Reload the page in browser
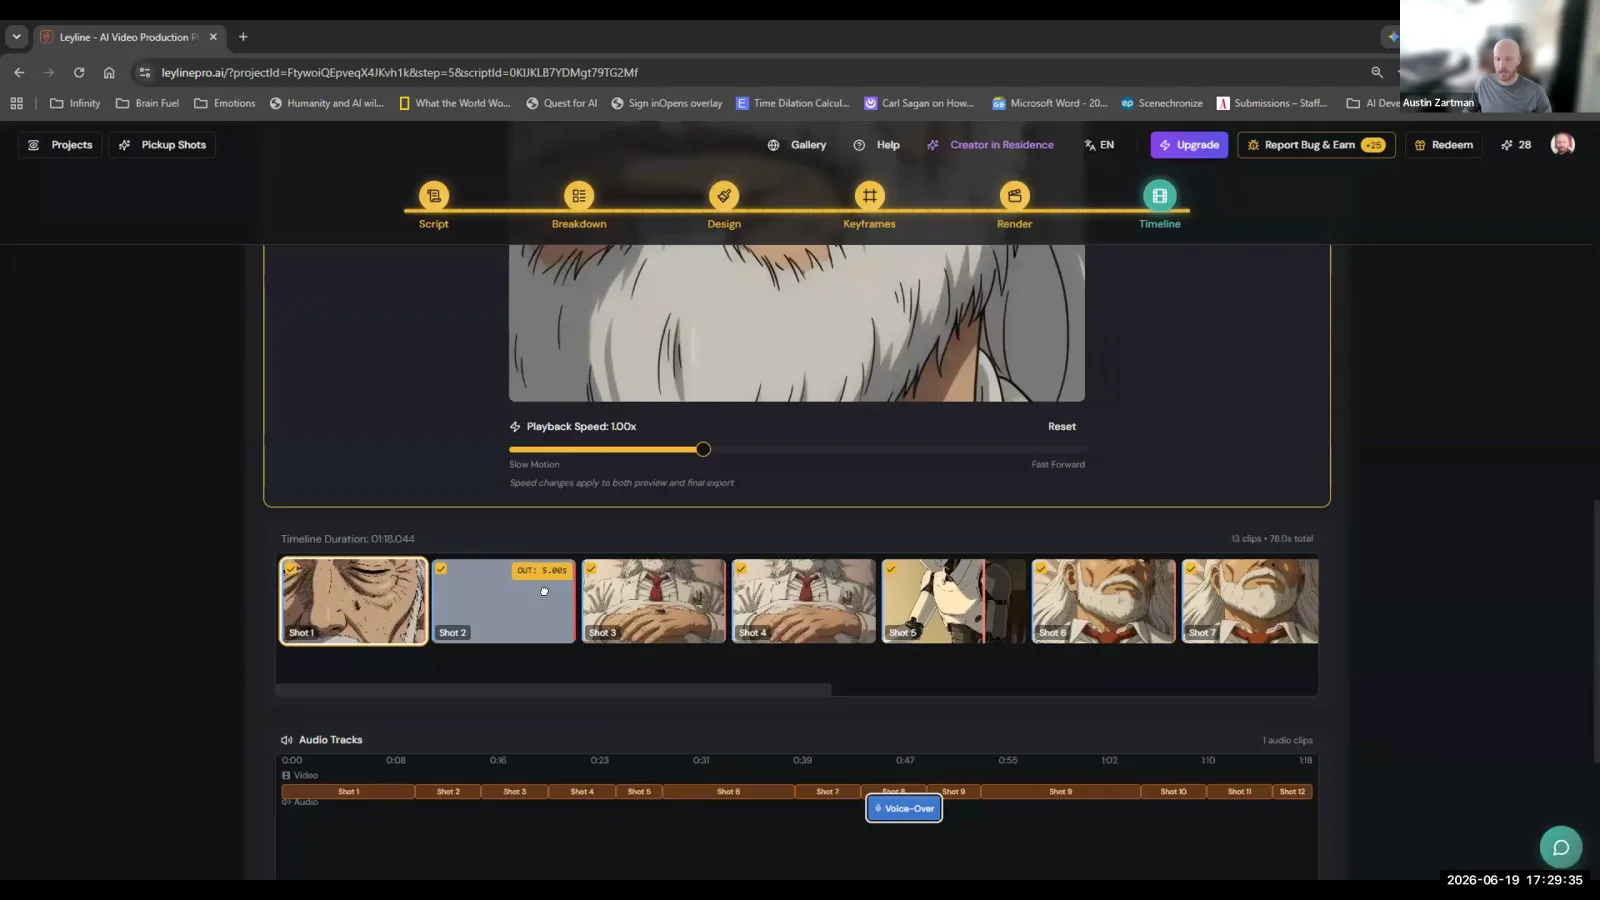 (x=79, y=72)
